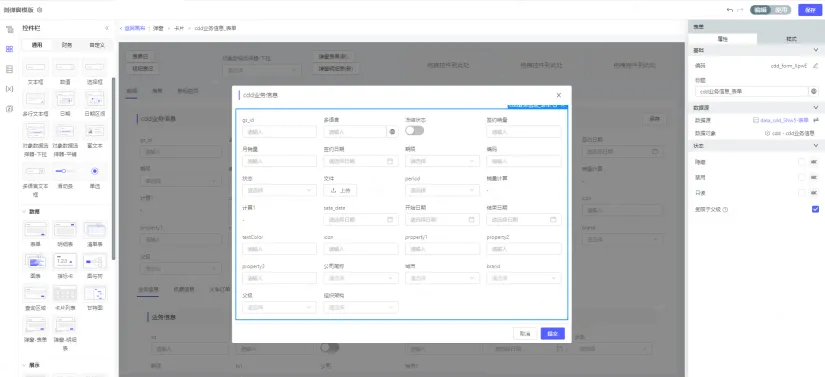
Task: Pick the 图表 chart widget
Action: (36, 266)
